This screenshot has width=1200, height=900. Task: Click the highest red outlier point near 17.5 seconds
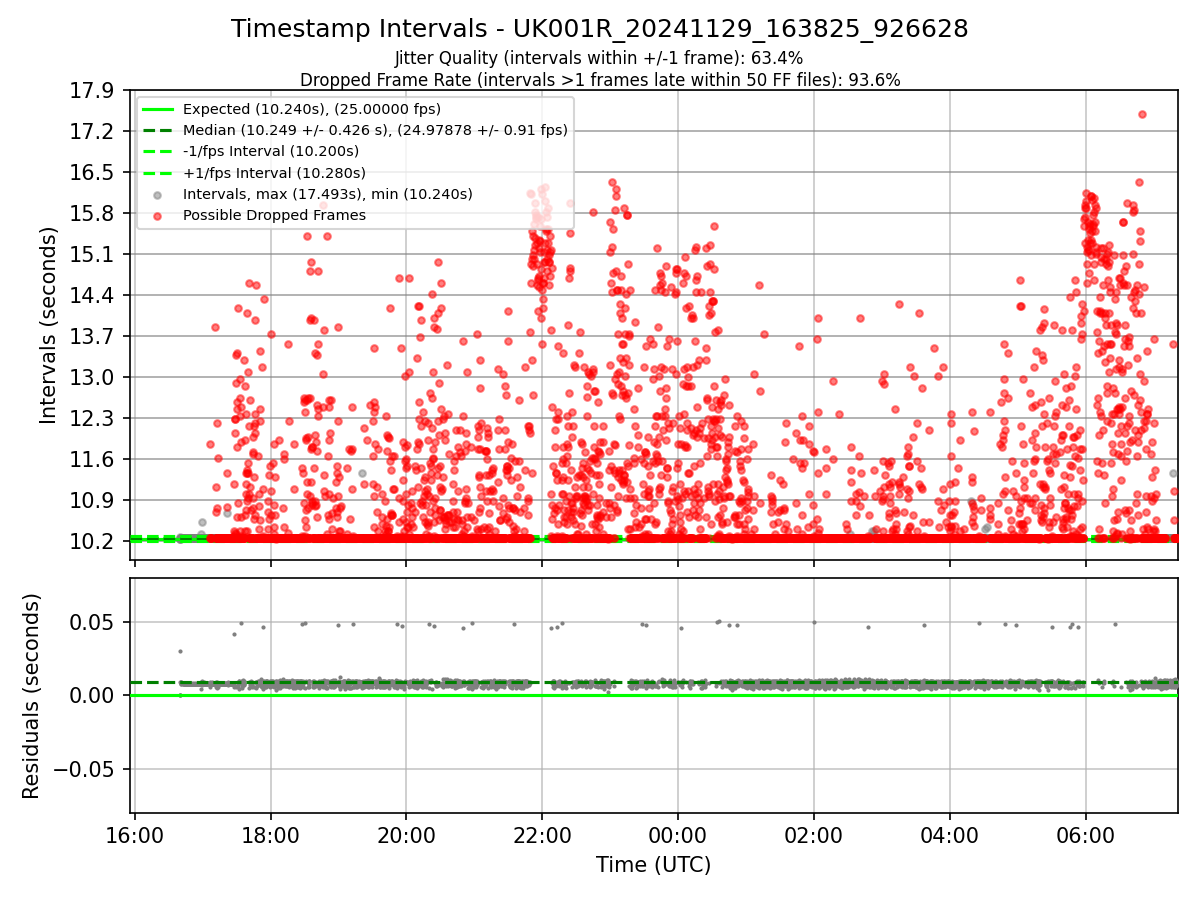[x=1142, y=114]
